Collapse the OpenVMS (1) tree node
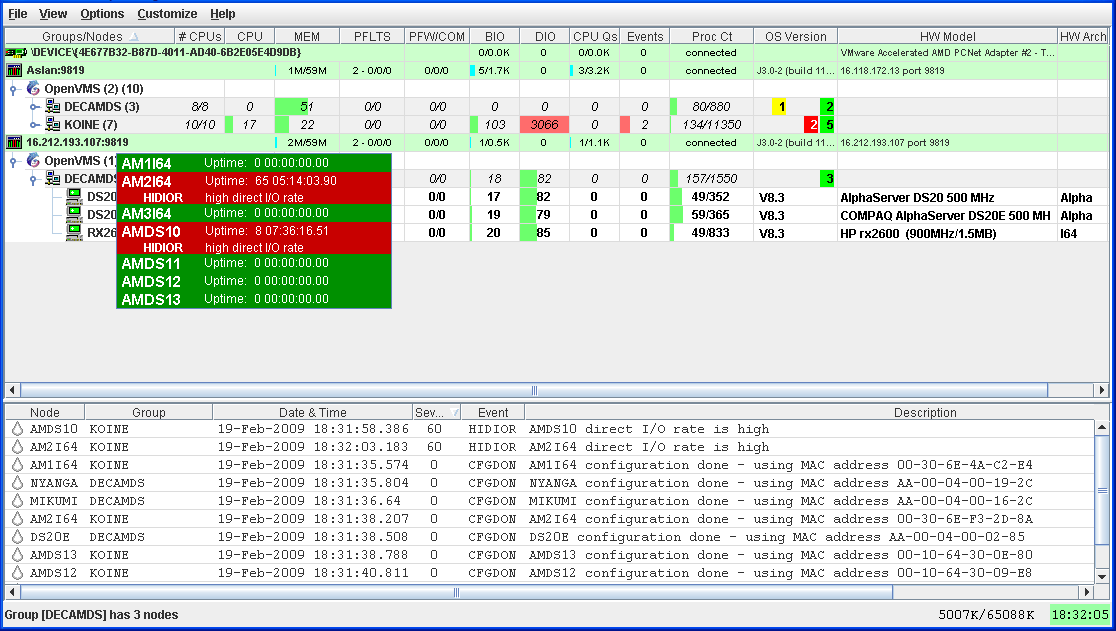Screen dimensions: 1116x631 (x=14, y=162)
